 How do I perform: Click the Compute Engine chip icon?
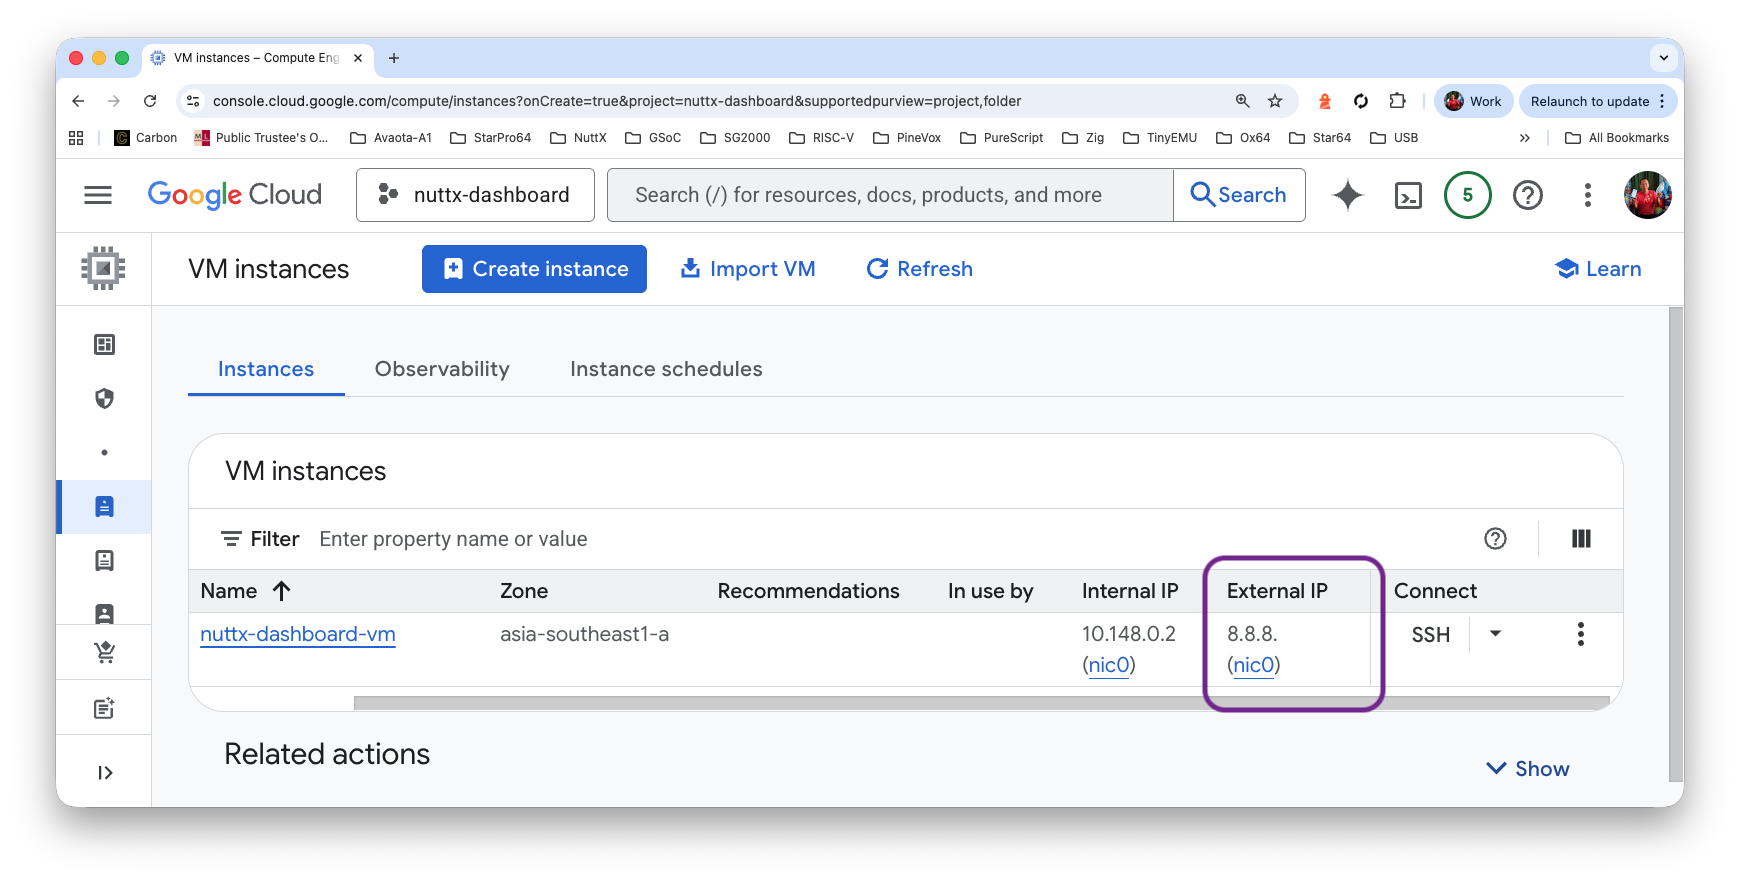(103, 268)
